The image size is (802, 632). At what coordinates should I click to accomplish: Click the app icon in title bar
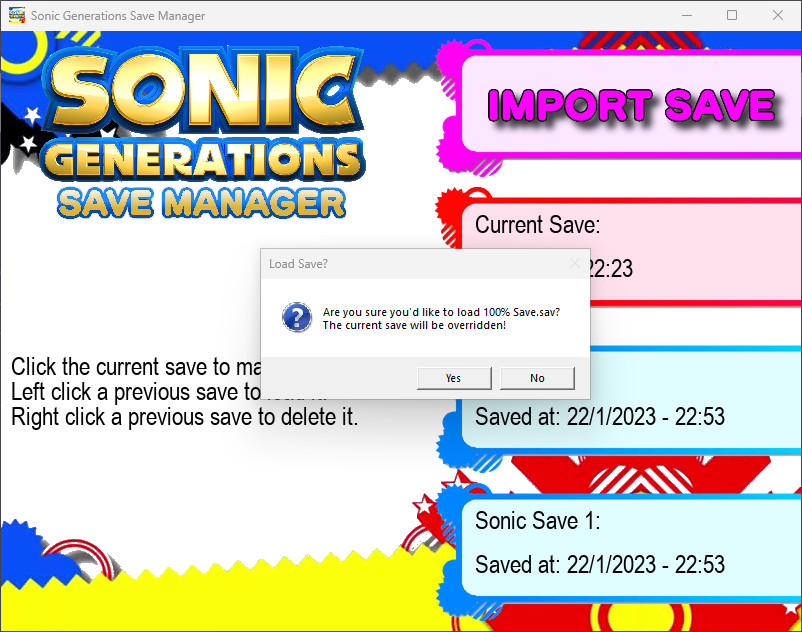[x=16, y=16]
